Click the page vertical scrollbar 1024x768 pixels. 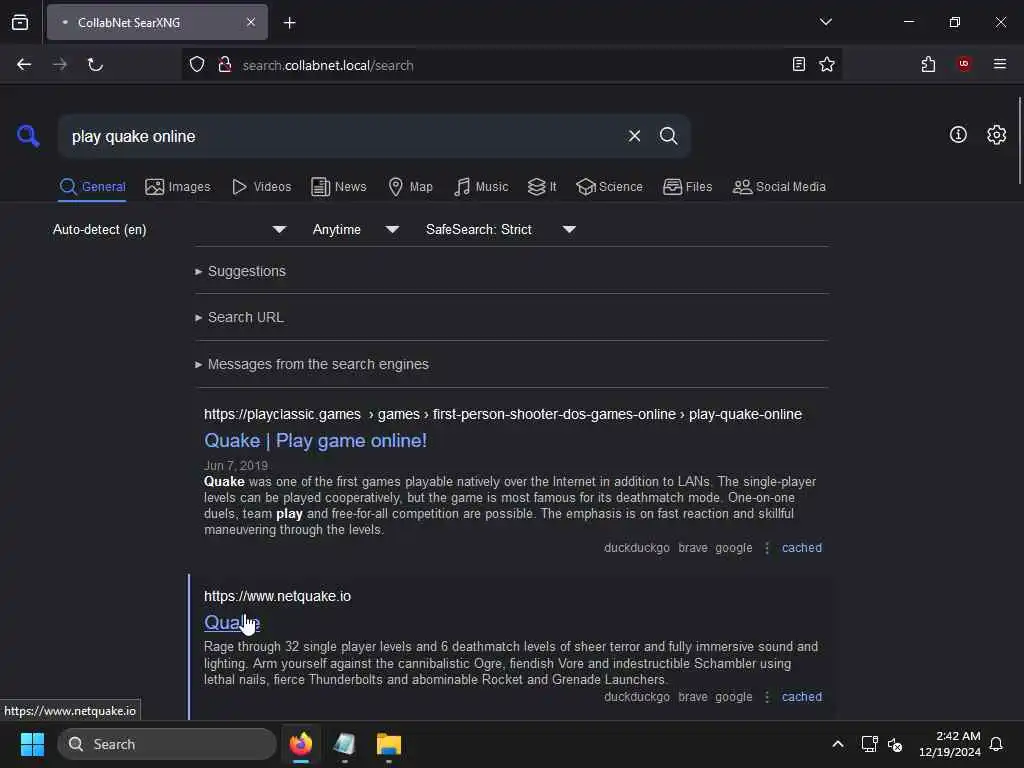(x=1019, y=140)
